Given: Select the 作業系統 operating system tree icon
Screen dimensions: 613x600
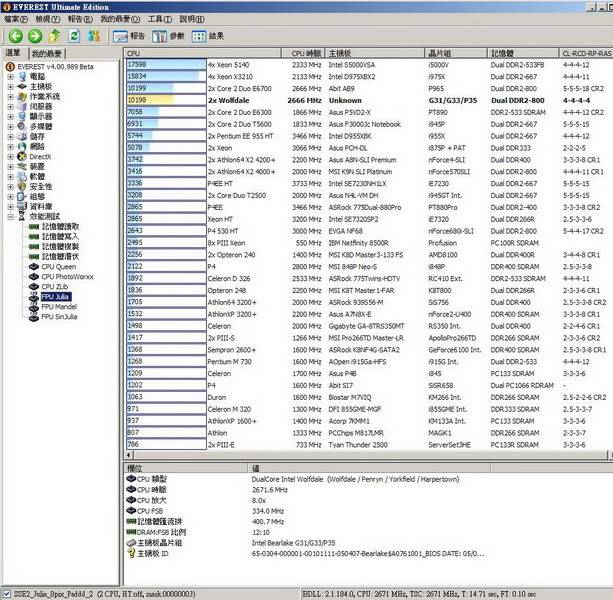Looking at the screenshot, I should click(x=23, y=97).
